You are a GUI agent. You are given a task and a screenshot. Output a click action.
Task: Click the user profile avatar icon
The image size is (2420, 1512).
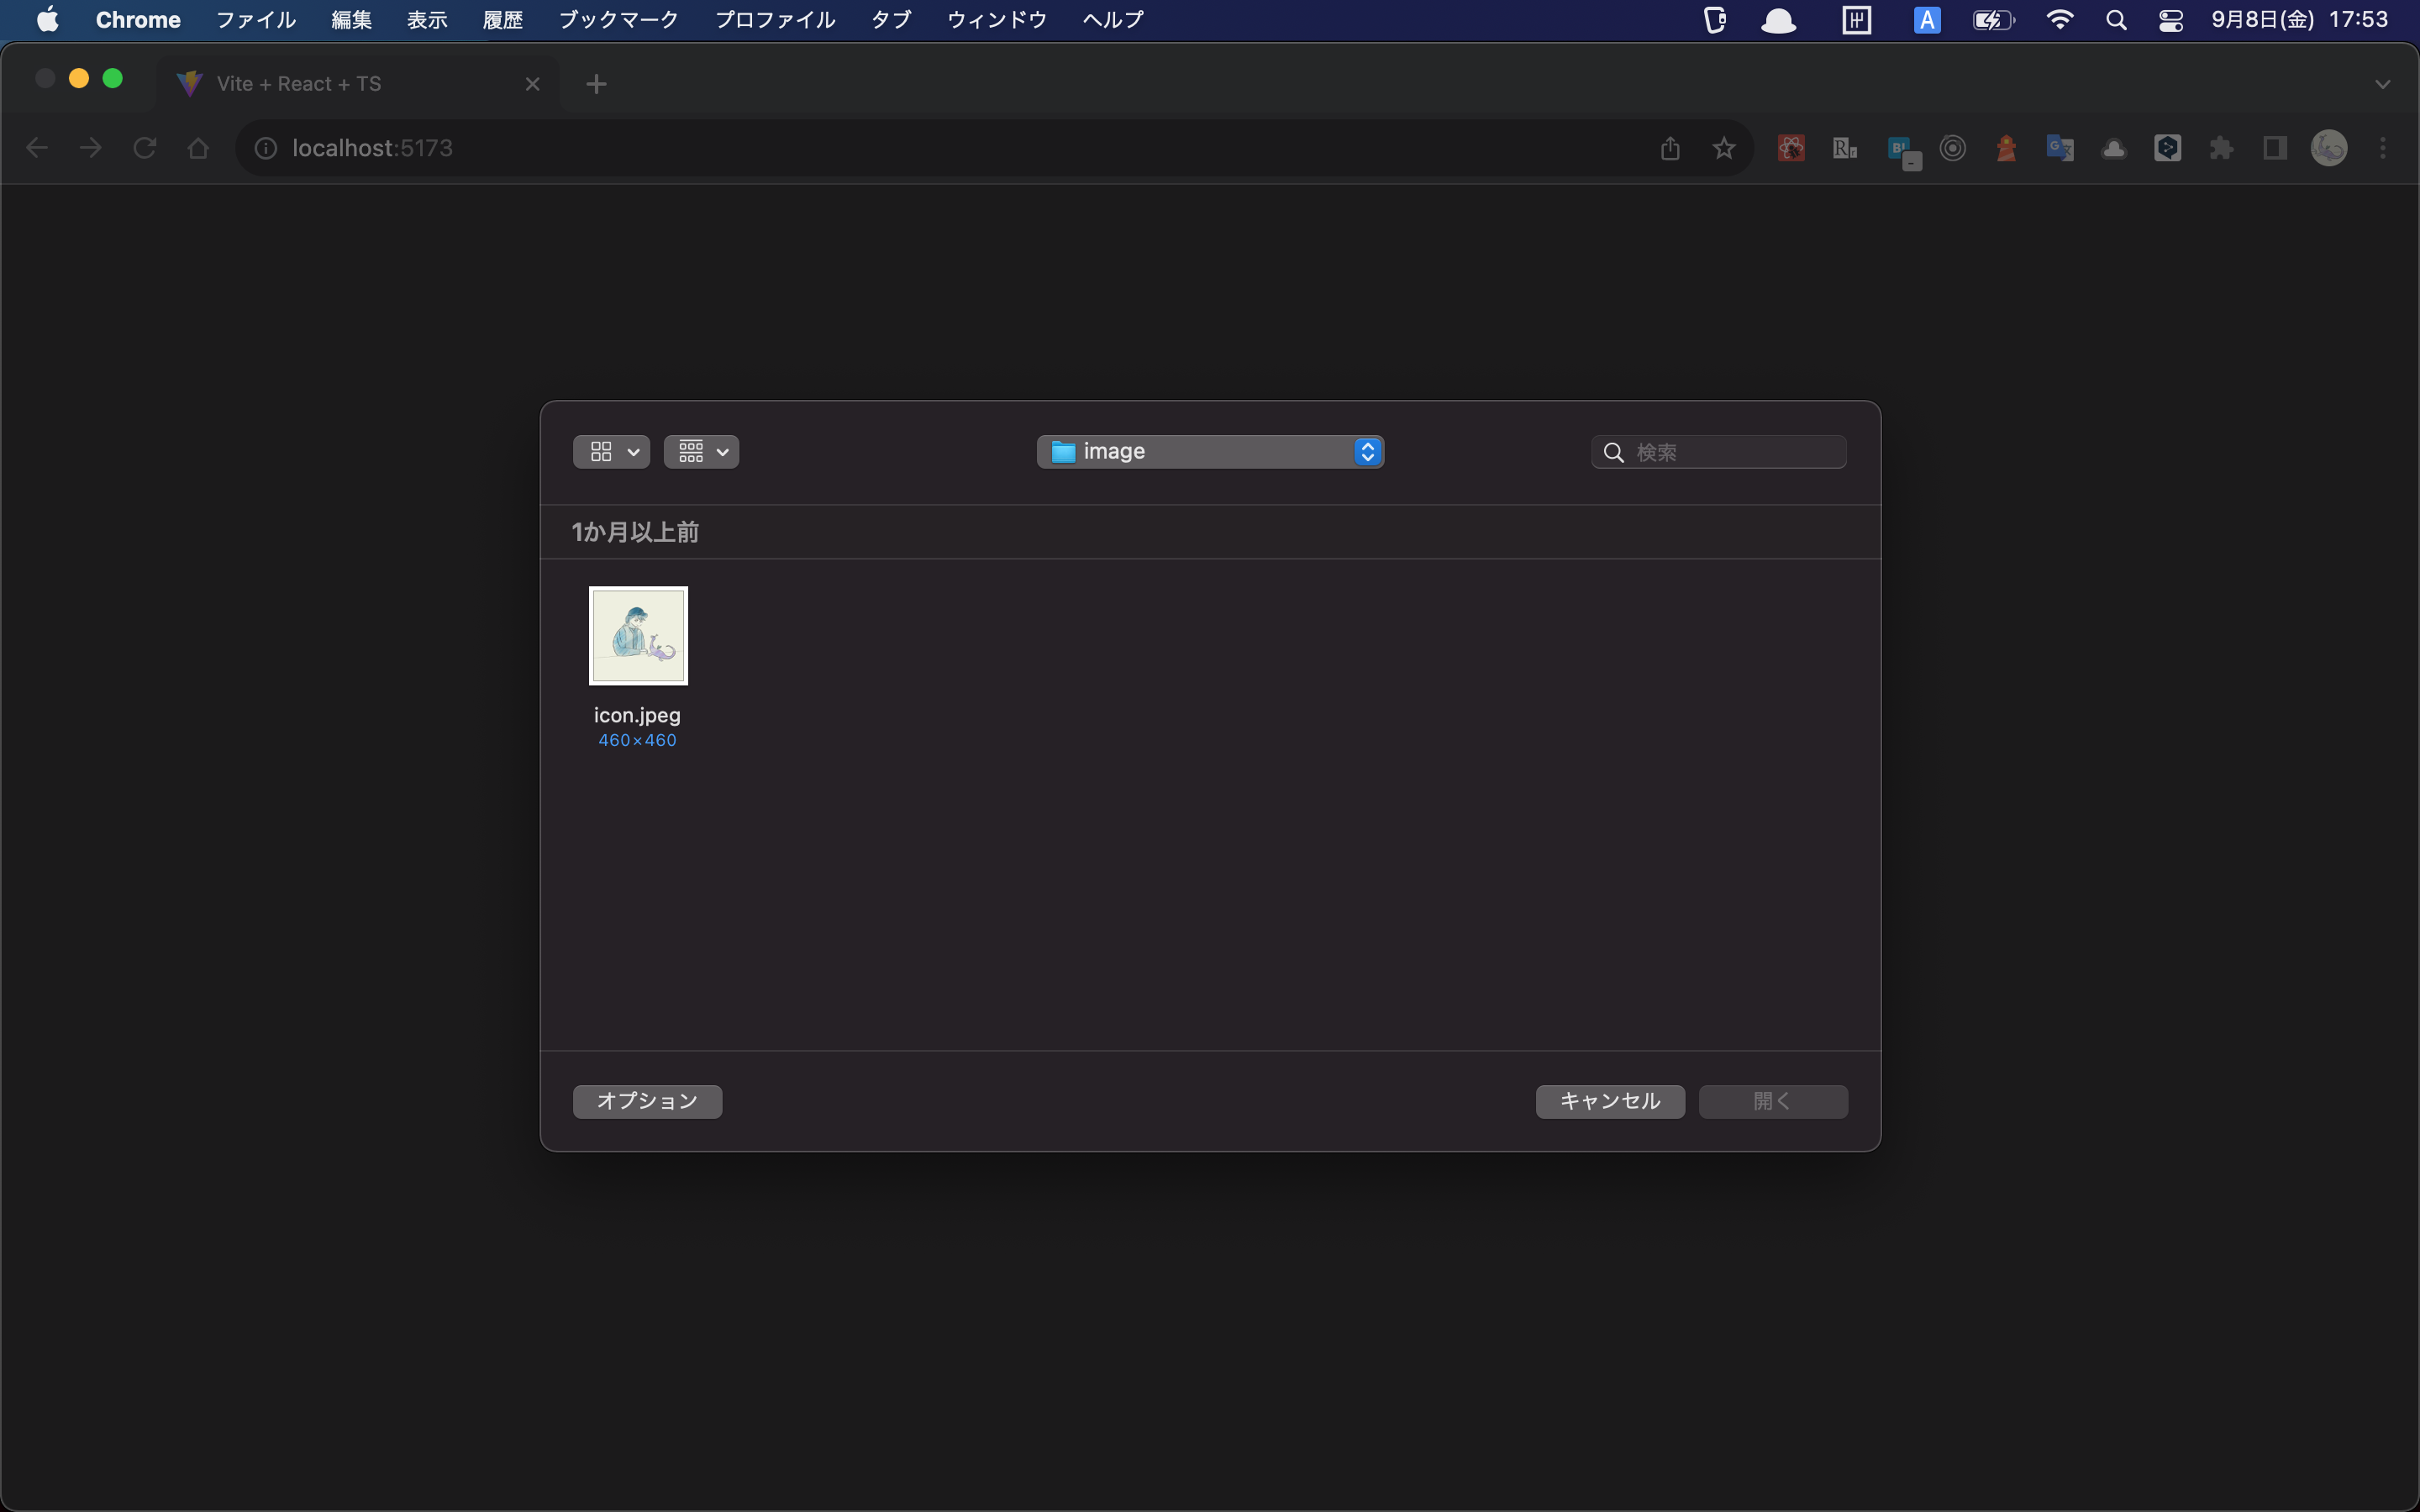[x=2328, y=148]
